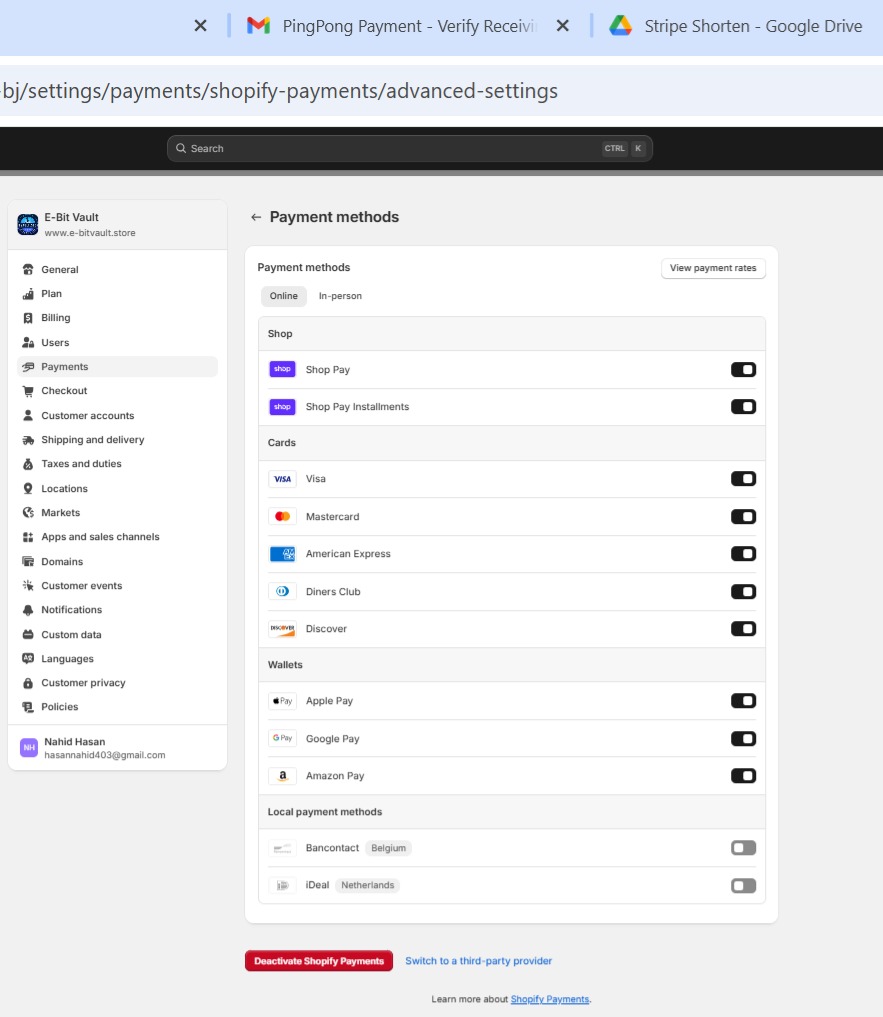Viewport: 883px width, 1017px height.
Task: Disable the Diners Club toggle
Action: [744, 592]
